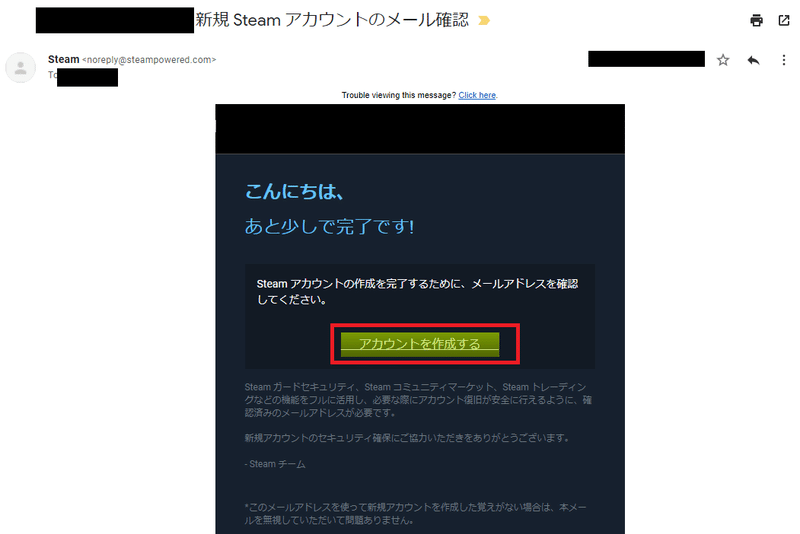
Task: Reply using the arrow icon
Action: coord(754,60)
